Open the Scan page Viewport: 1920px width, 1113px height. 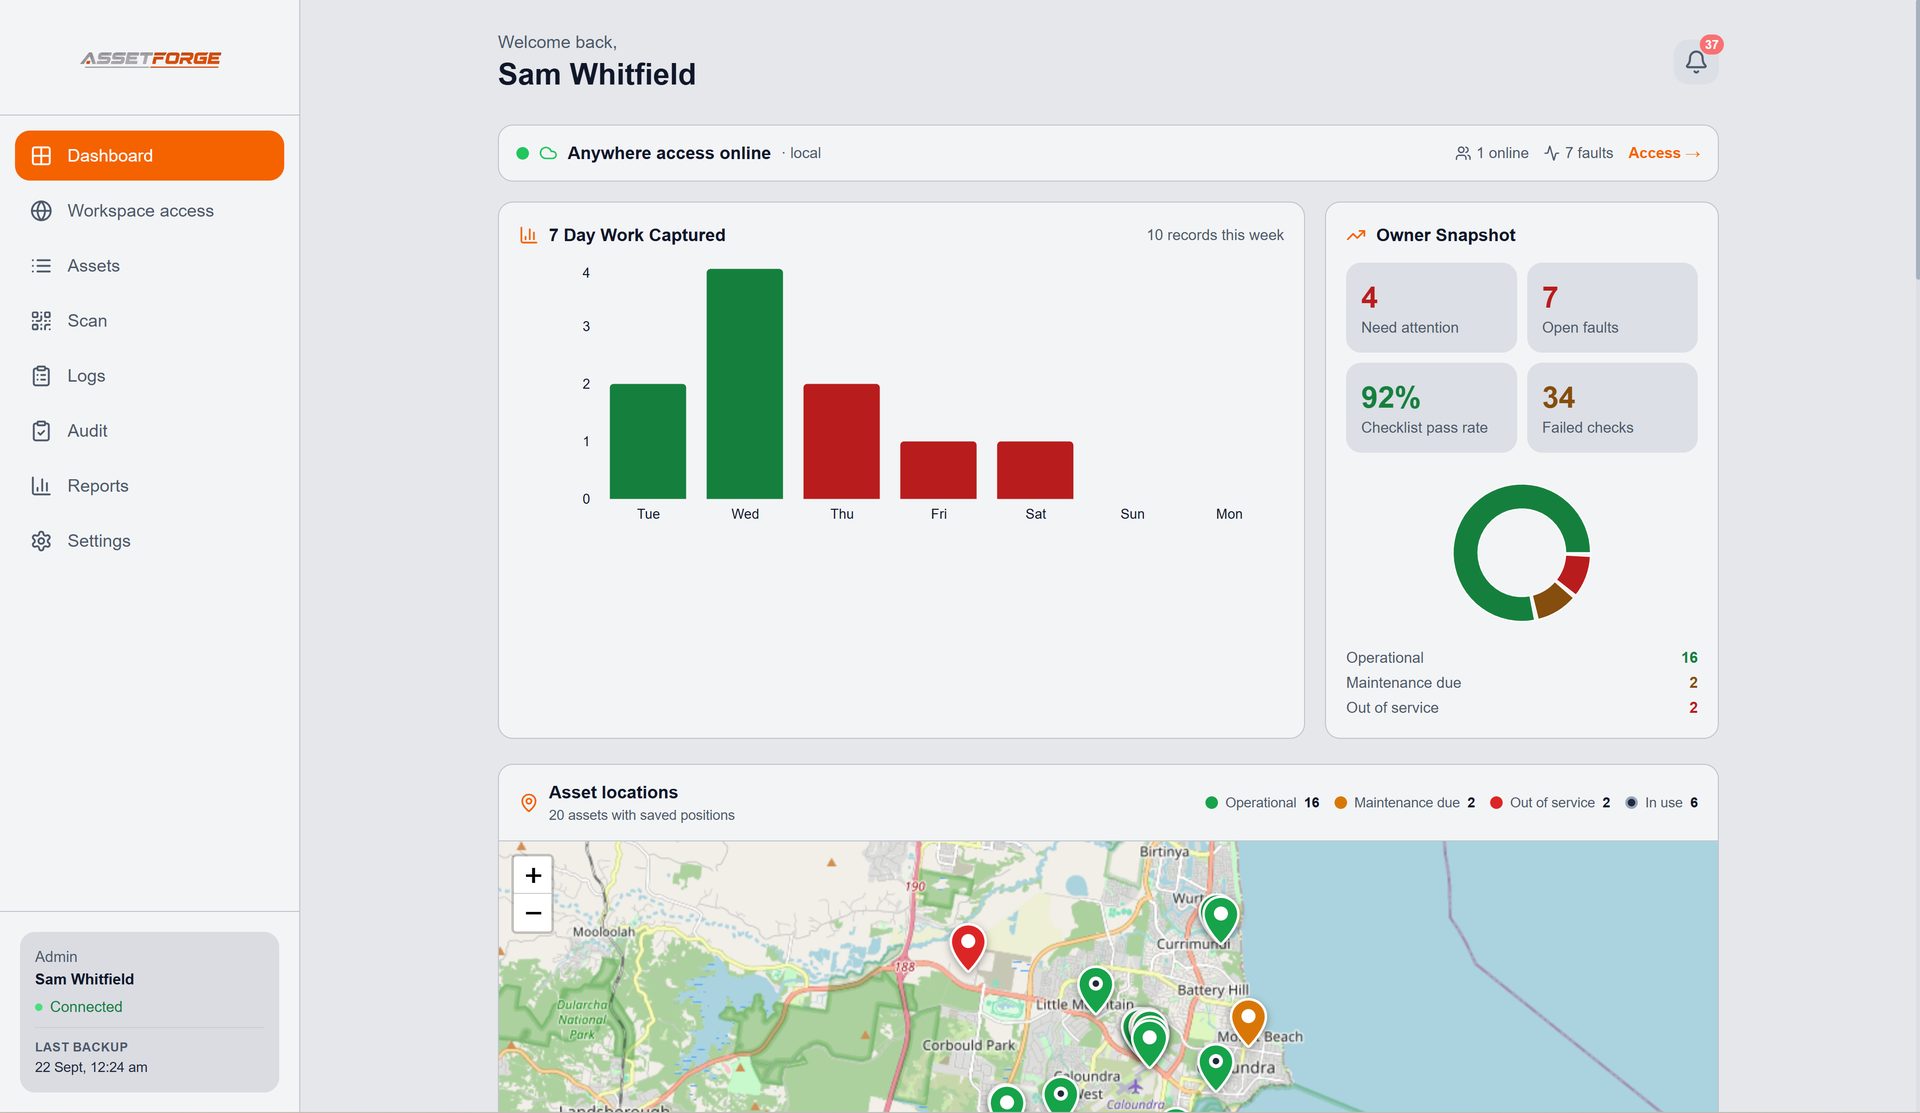coord(149,320)
